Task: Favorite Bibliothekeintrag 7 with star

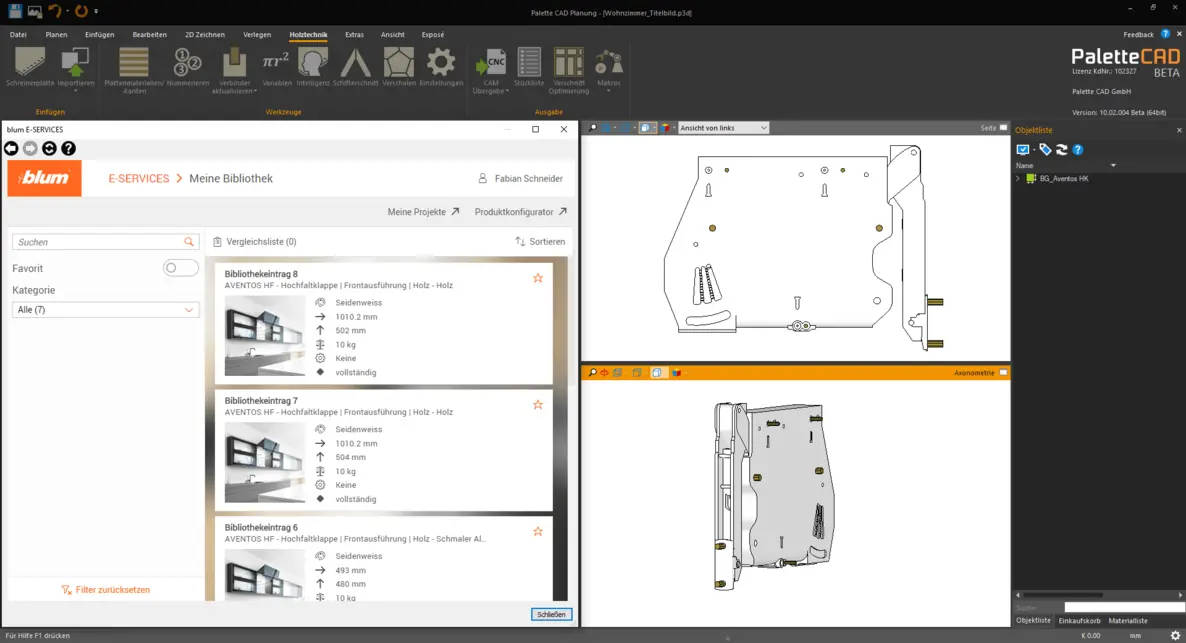Action: (538, 405)
